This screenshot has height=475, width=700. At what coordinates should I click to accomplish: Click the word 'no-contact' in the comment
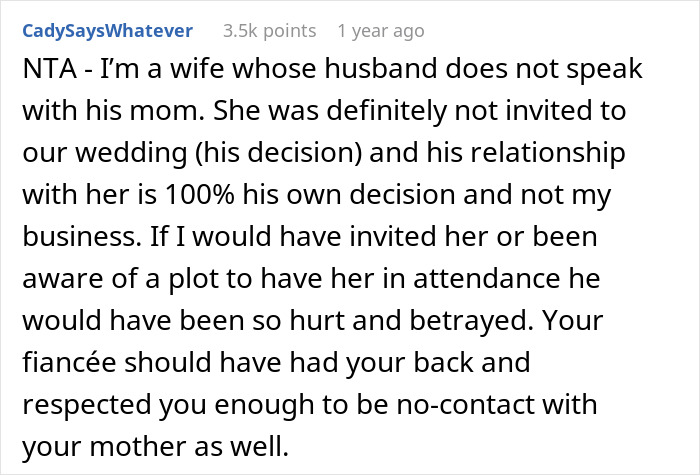pos(465,404)
